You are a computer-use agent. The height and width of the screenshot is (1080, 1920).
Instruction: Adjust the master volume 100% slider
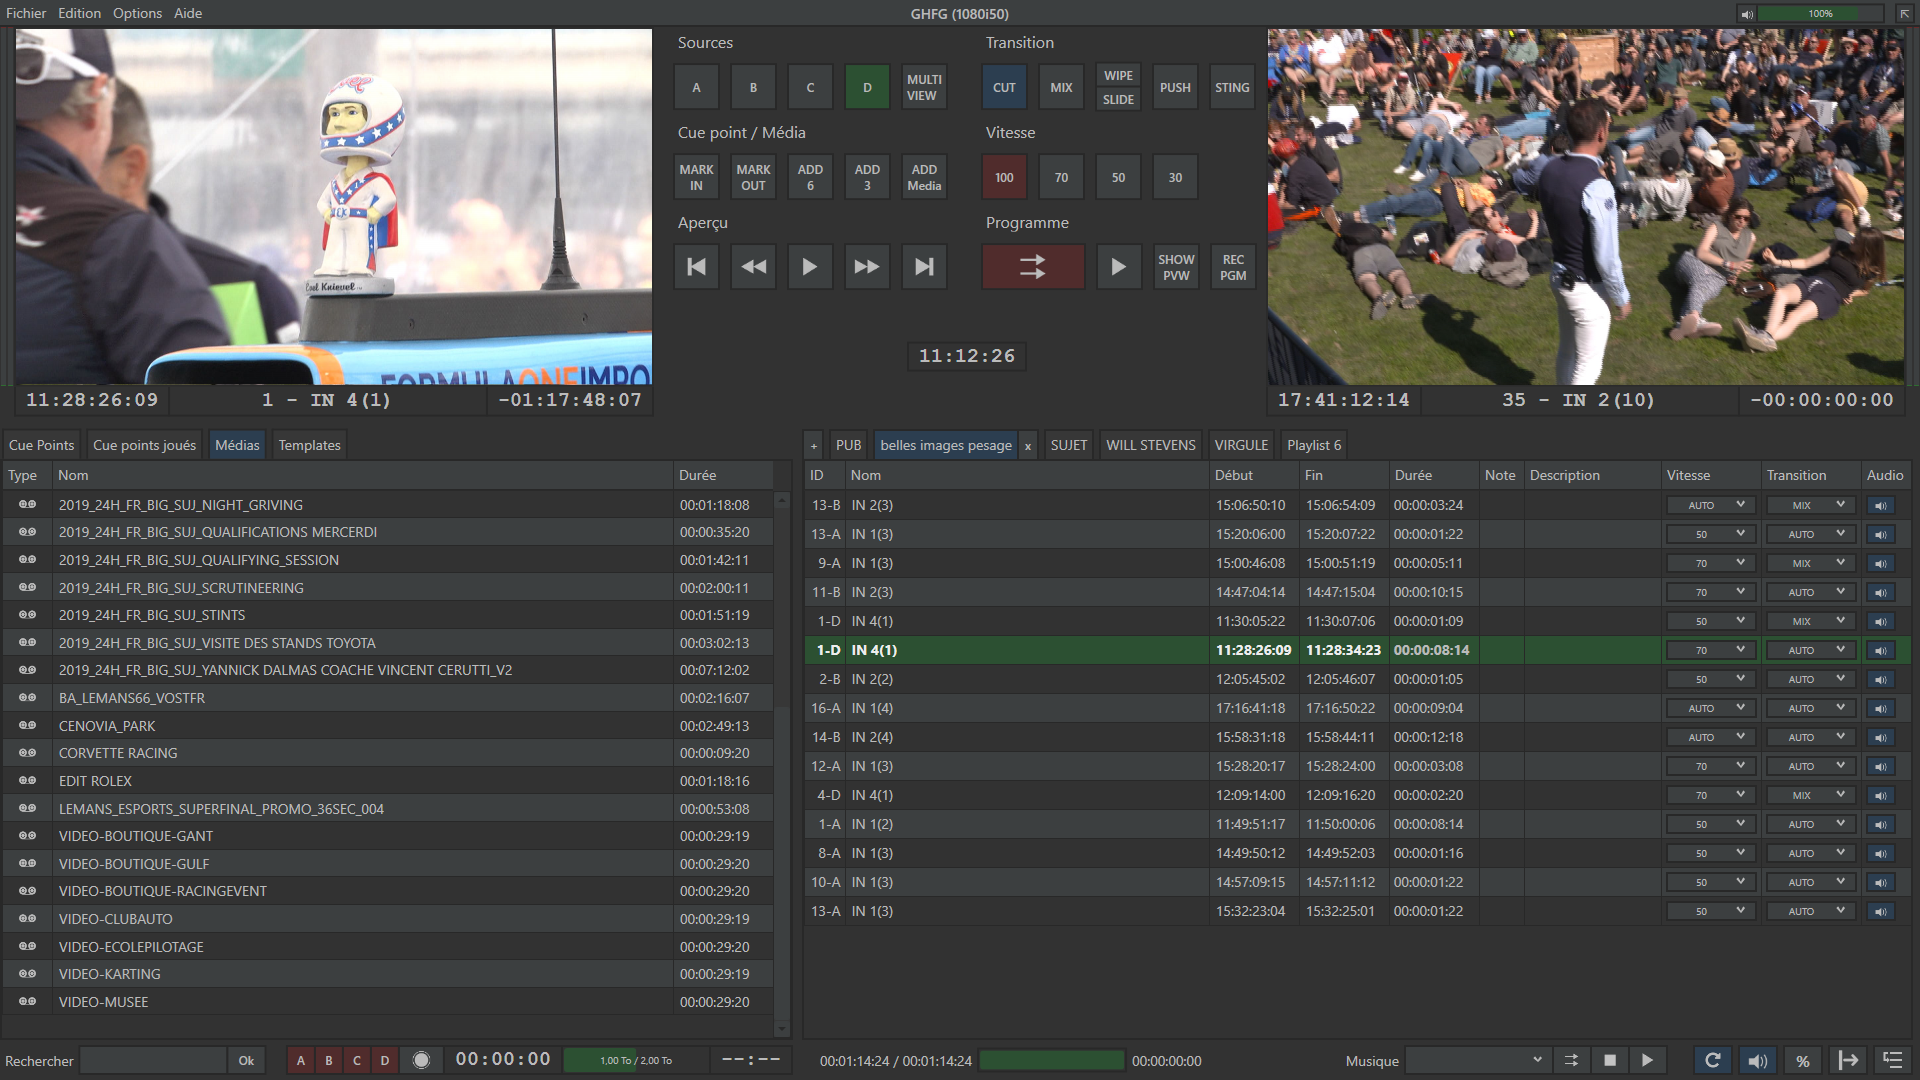[x=1820, y=14]
